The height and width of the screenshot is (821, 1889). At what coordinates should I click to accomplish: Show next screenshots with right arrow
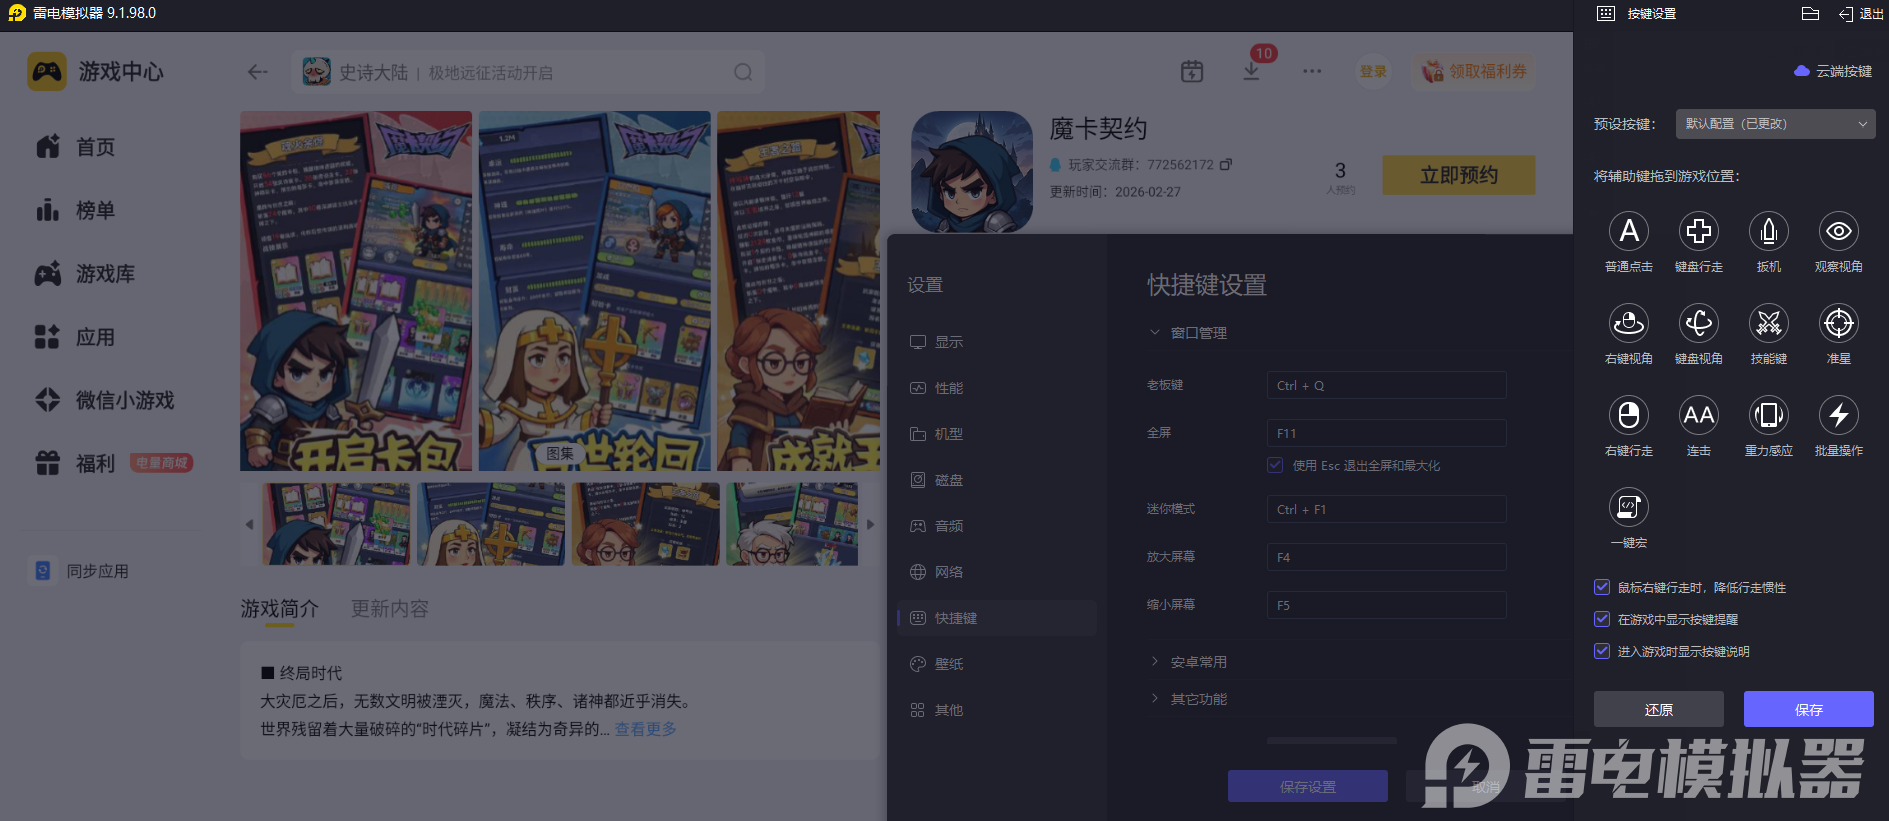[x=870, y=524]
